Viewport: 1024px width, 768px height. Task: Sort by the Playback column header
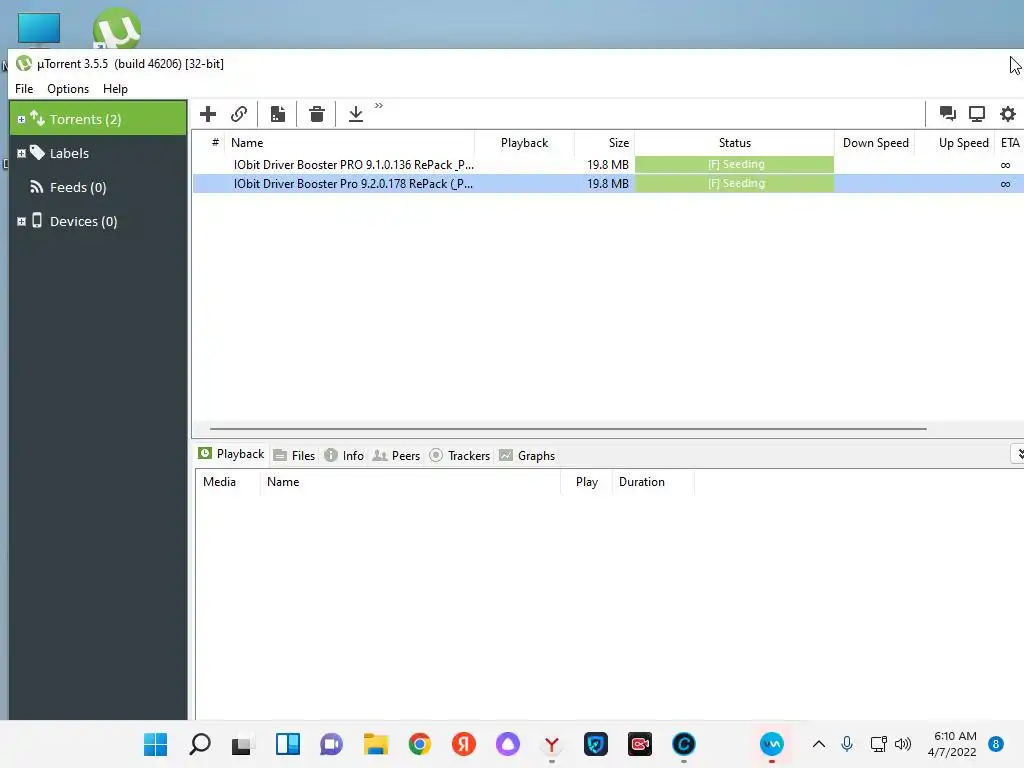(524, 142)
